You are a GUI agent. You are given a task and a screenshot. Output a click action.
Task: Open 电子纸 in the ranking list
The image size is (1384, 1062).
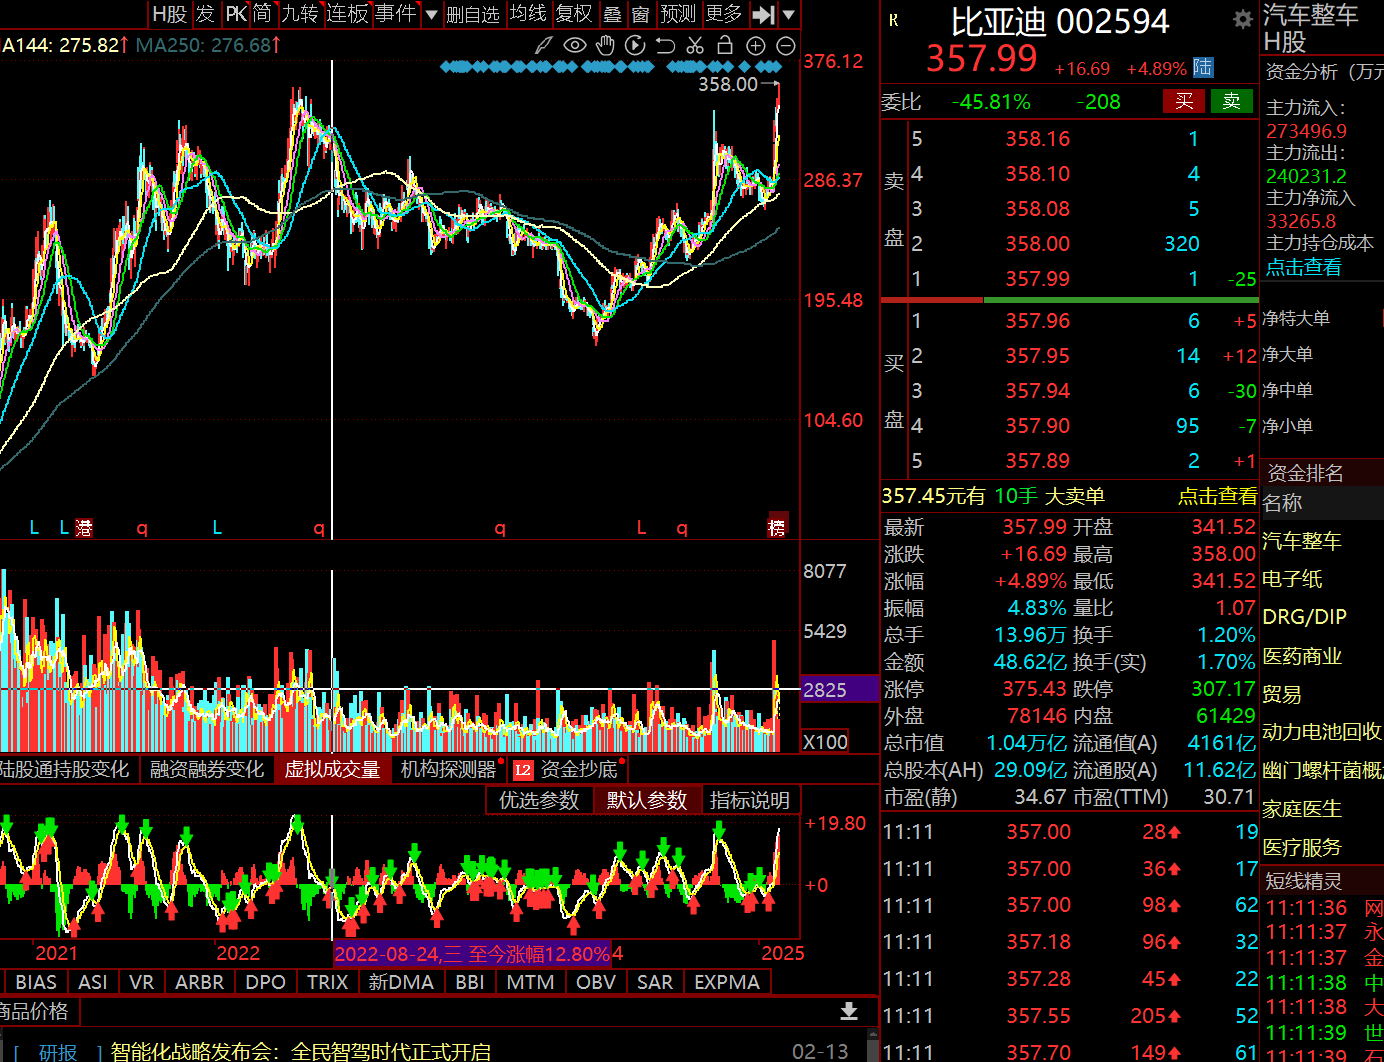1292,579
